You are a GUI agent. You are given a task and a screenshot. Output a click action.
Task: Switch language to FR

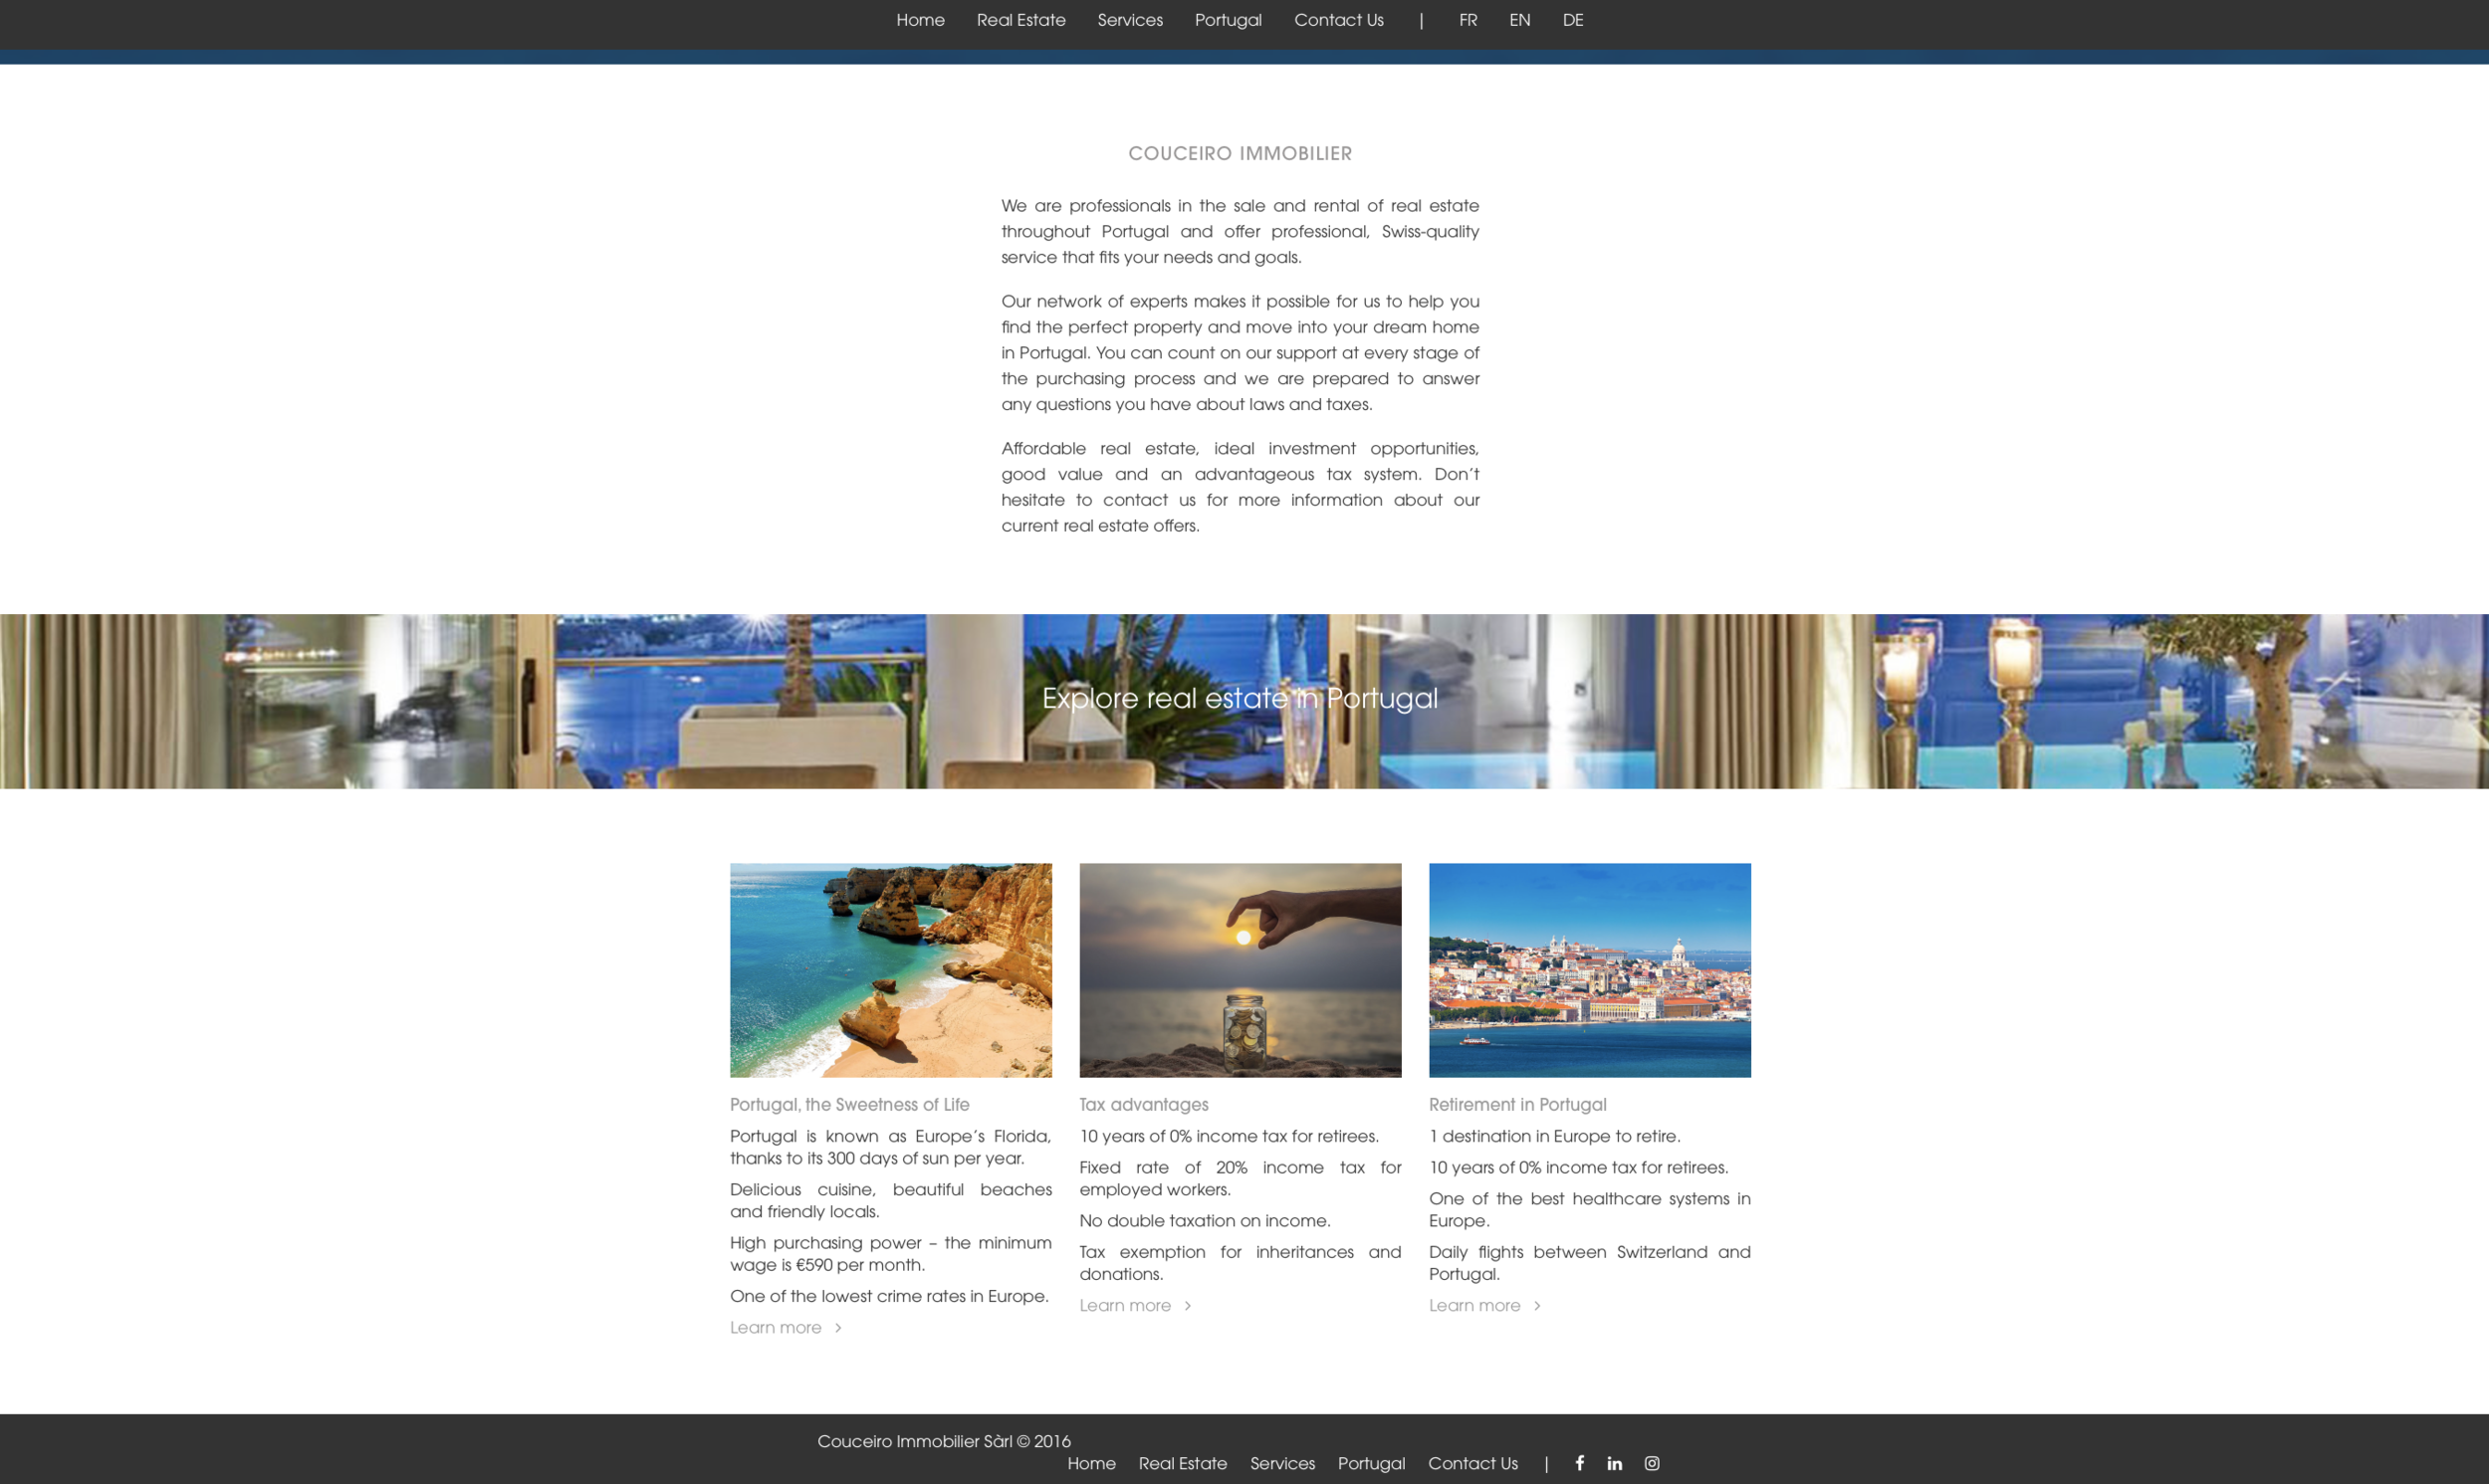1468,20
